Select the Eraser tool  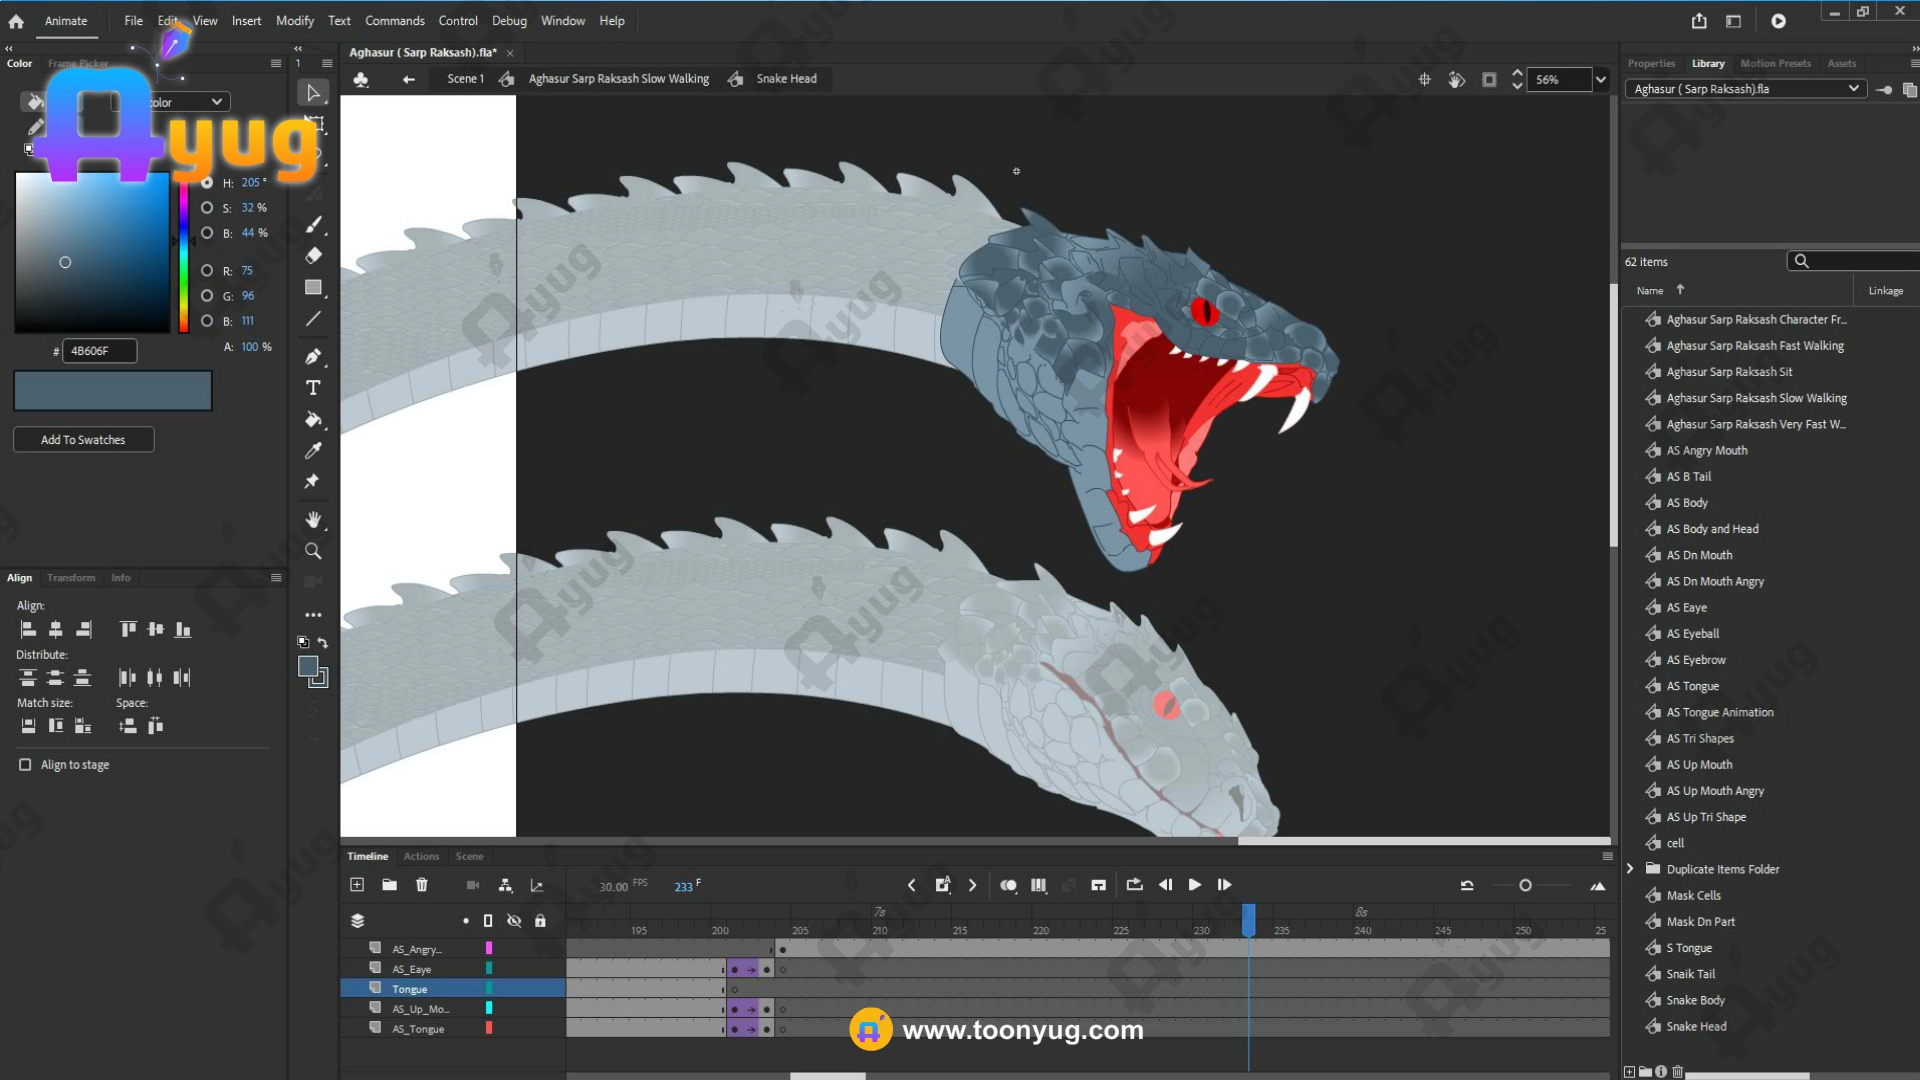313,256
